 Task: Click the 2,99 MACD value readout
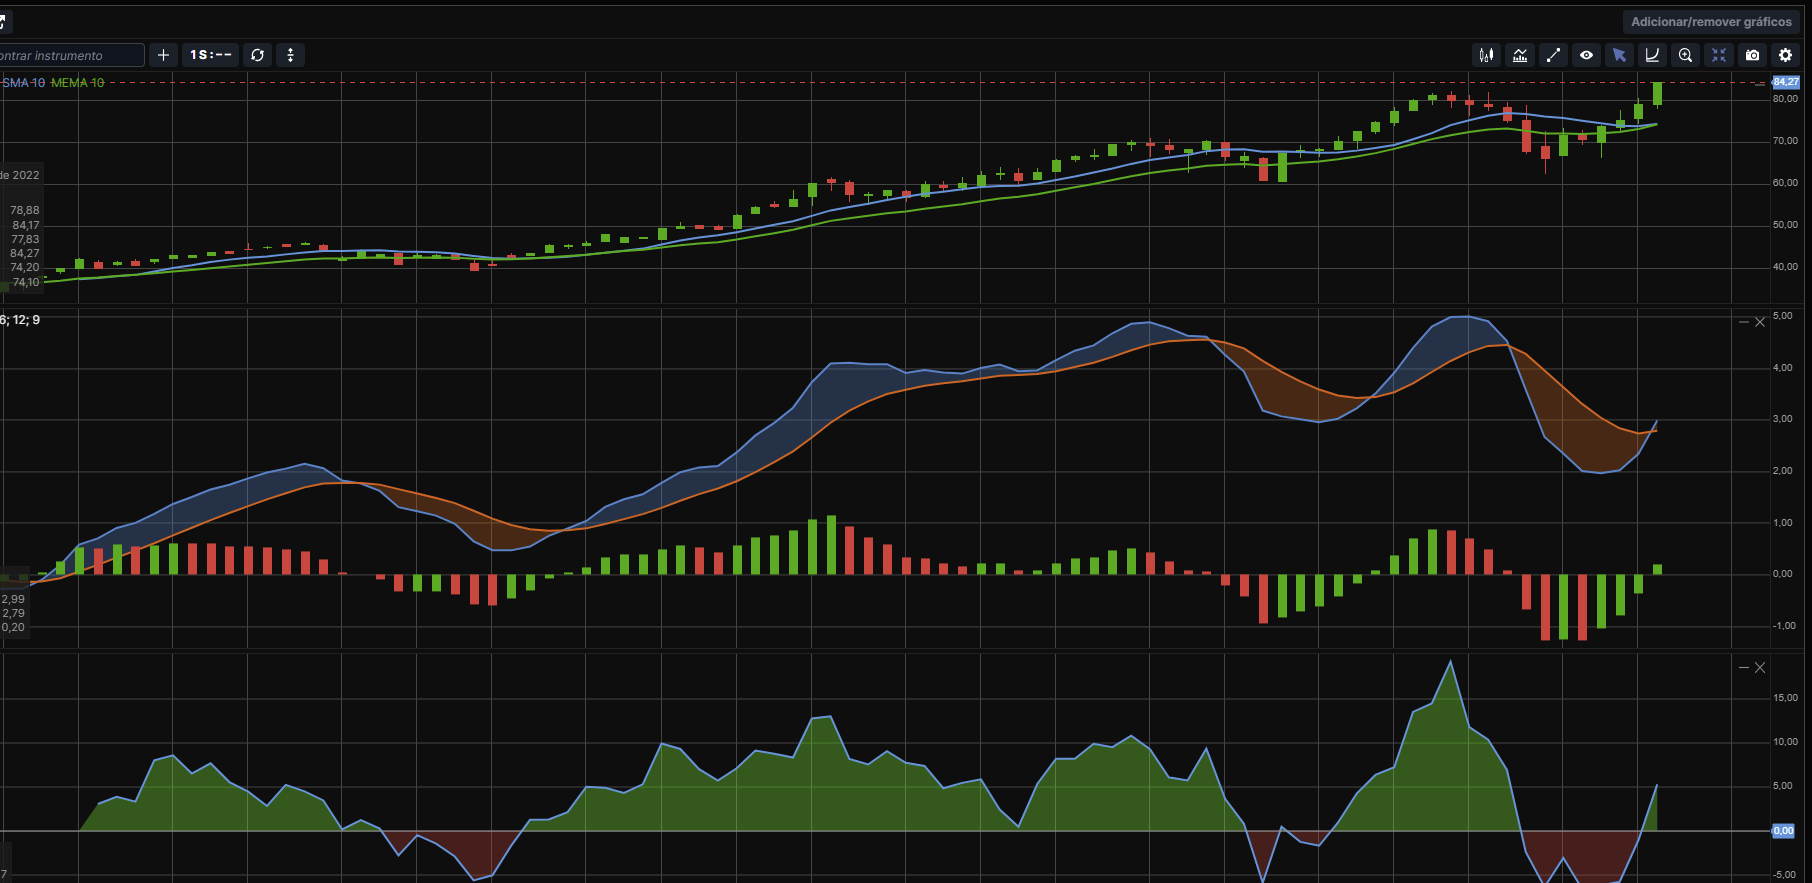point(13,599)
